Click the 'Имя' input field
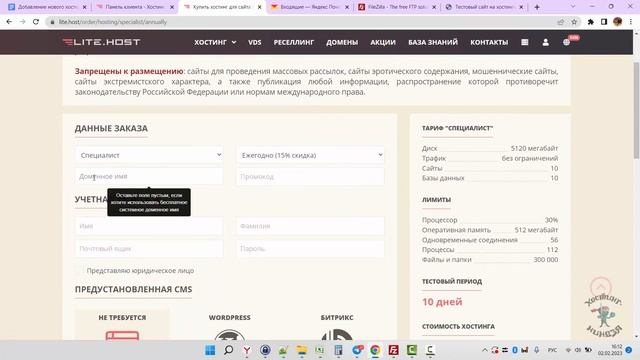Image resolution: width=640 pixels, height=360 pixels. click(149, 226)
